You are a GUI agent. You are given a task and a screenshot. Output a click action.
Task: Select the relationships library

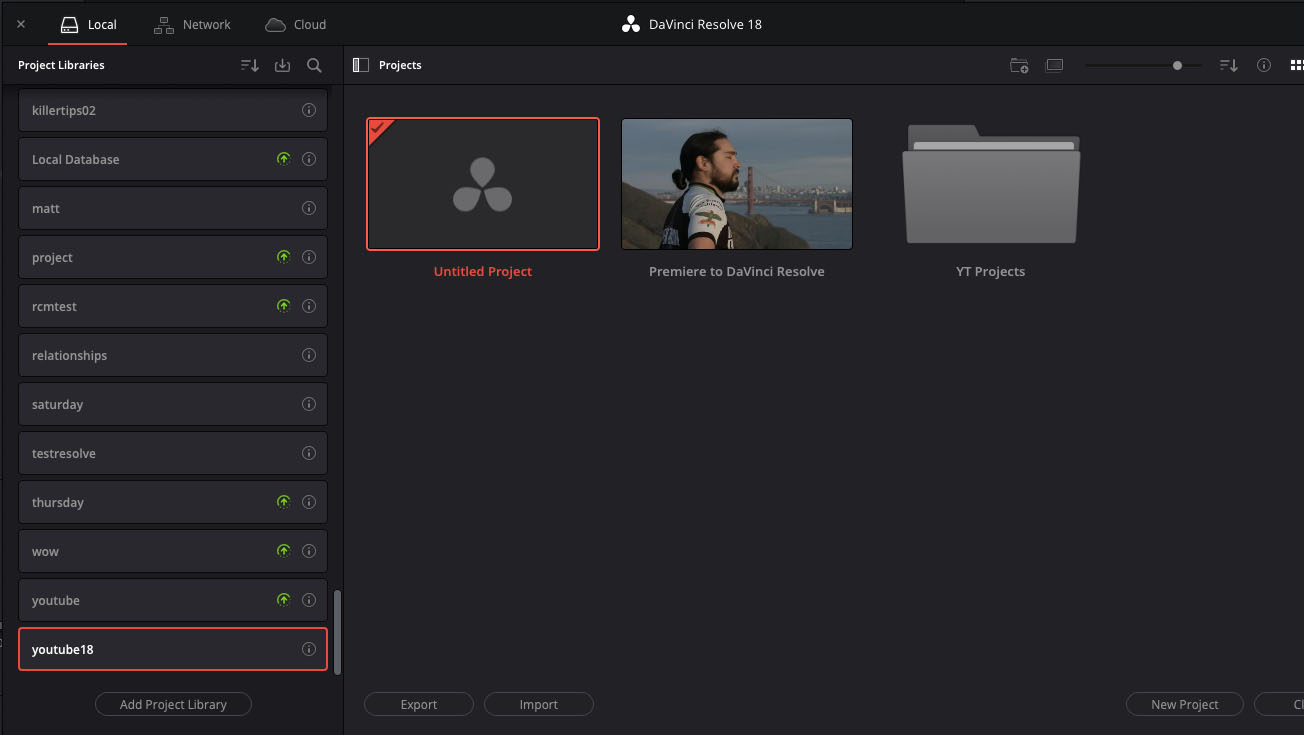[173, 355]
